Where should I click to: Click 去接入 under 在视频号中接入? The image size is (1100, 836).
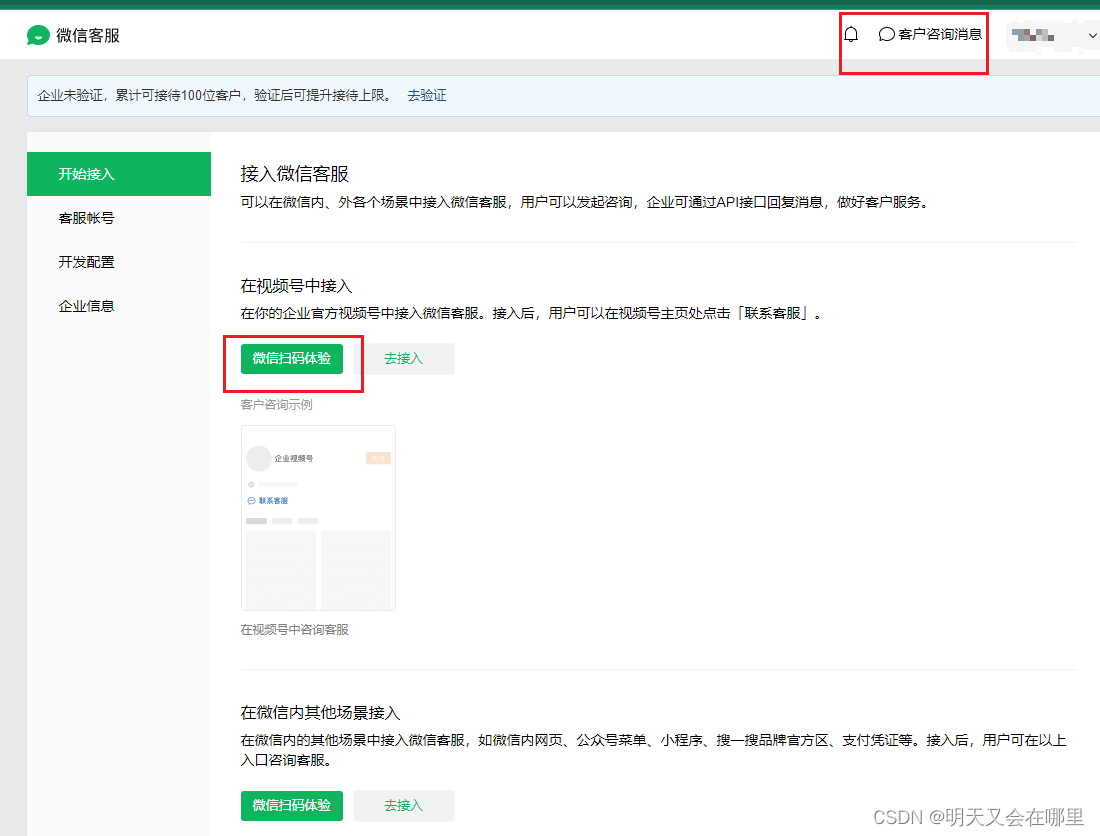(403, 358)
